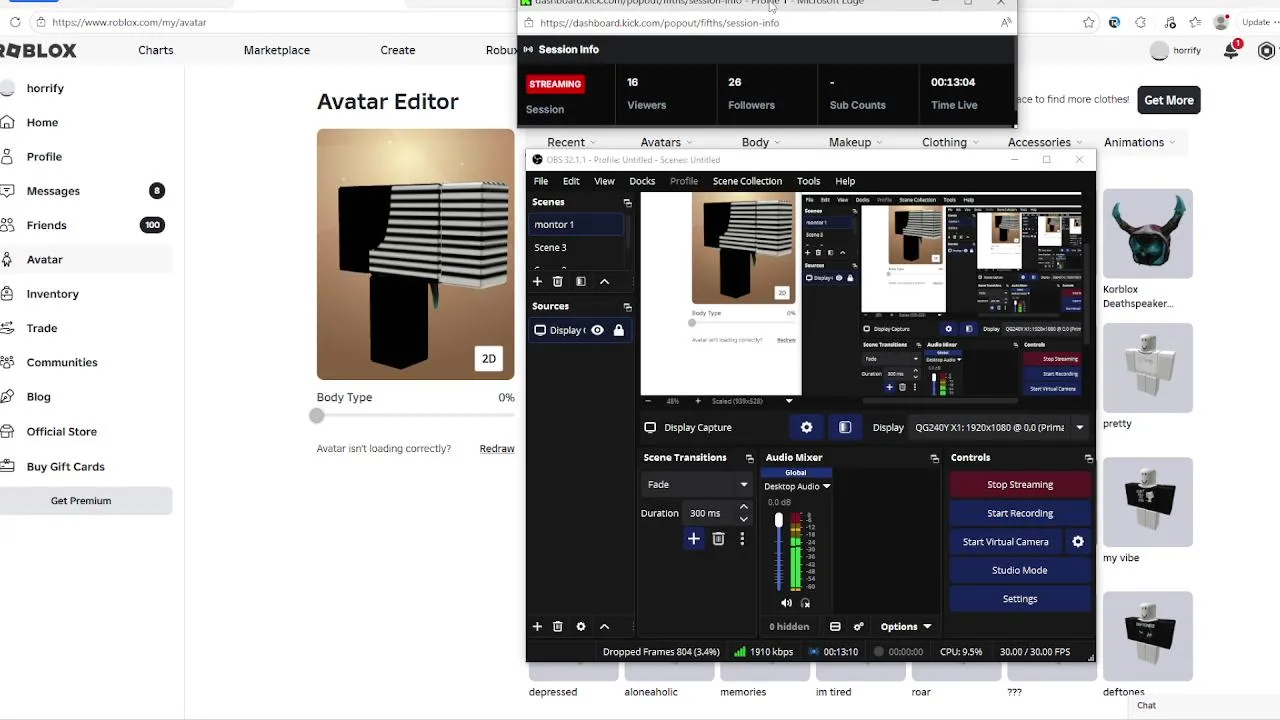Expand the Recent category dropdown

coord(572,143)
